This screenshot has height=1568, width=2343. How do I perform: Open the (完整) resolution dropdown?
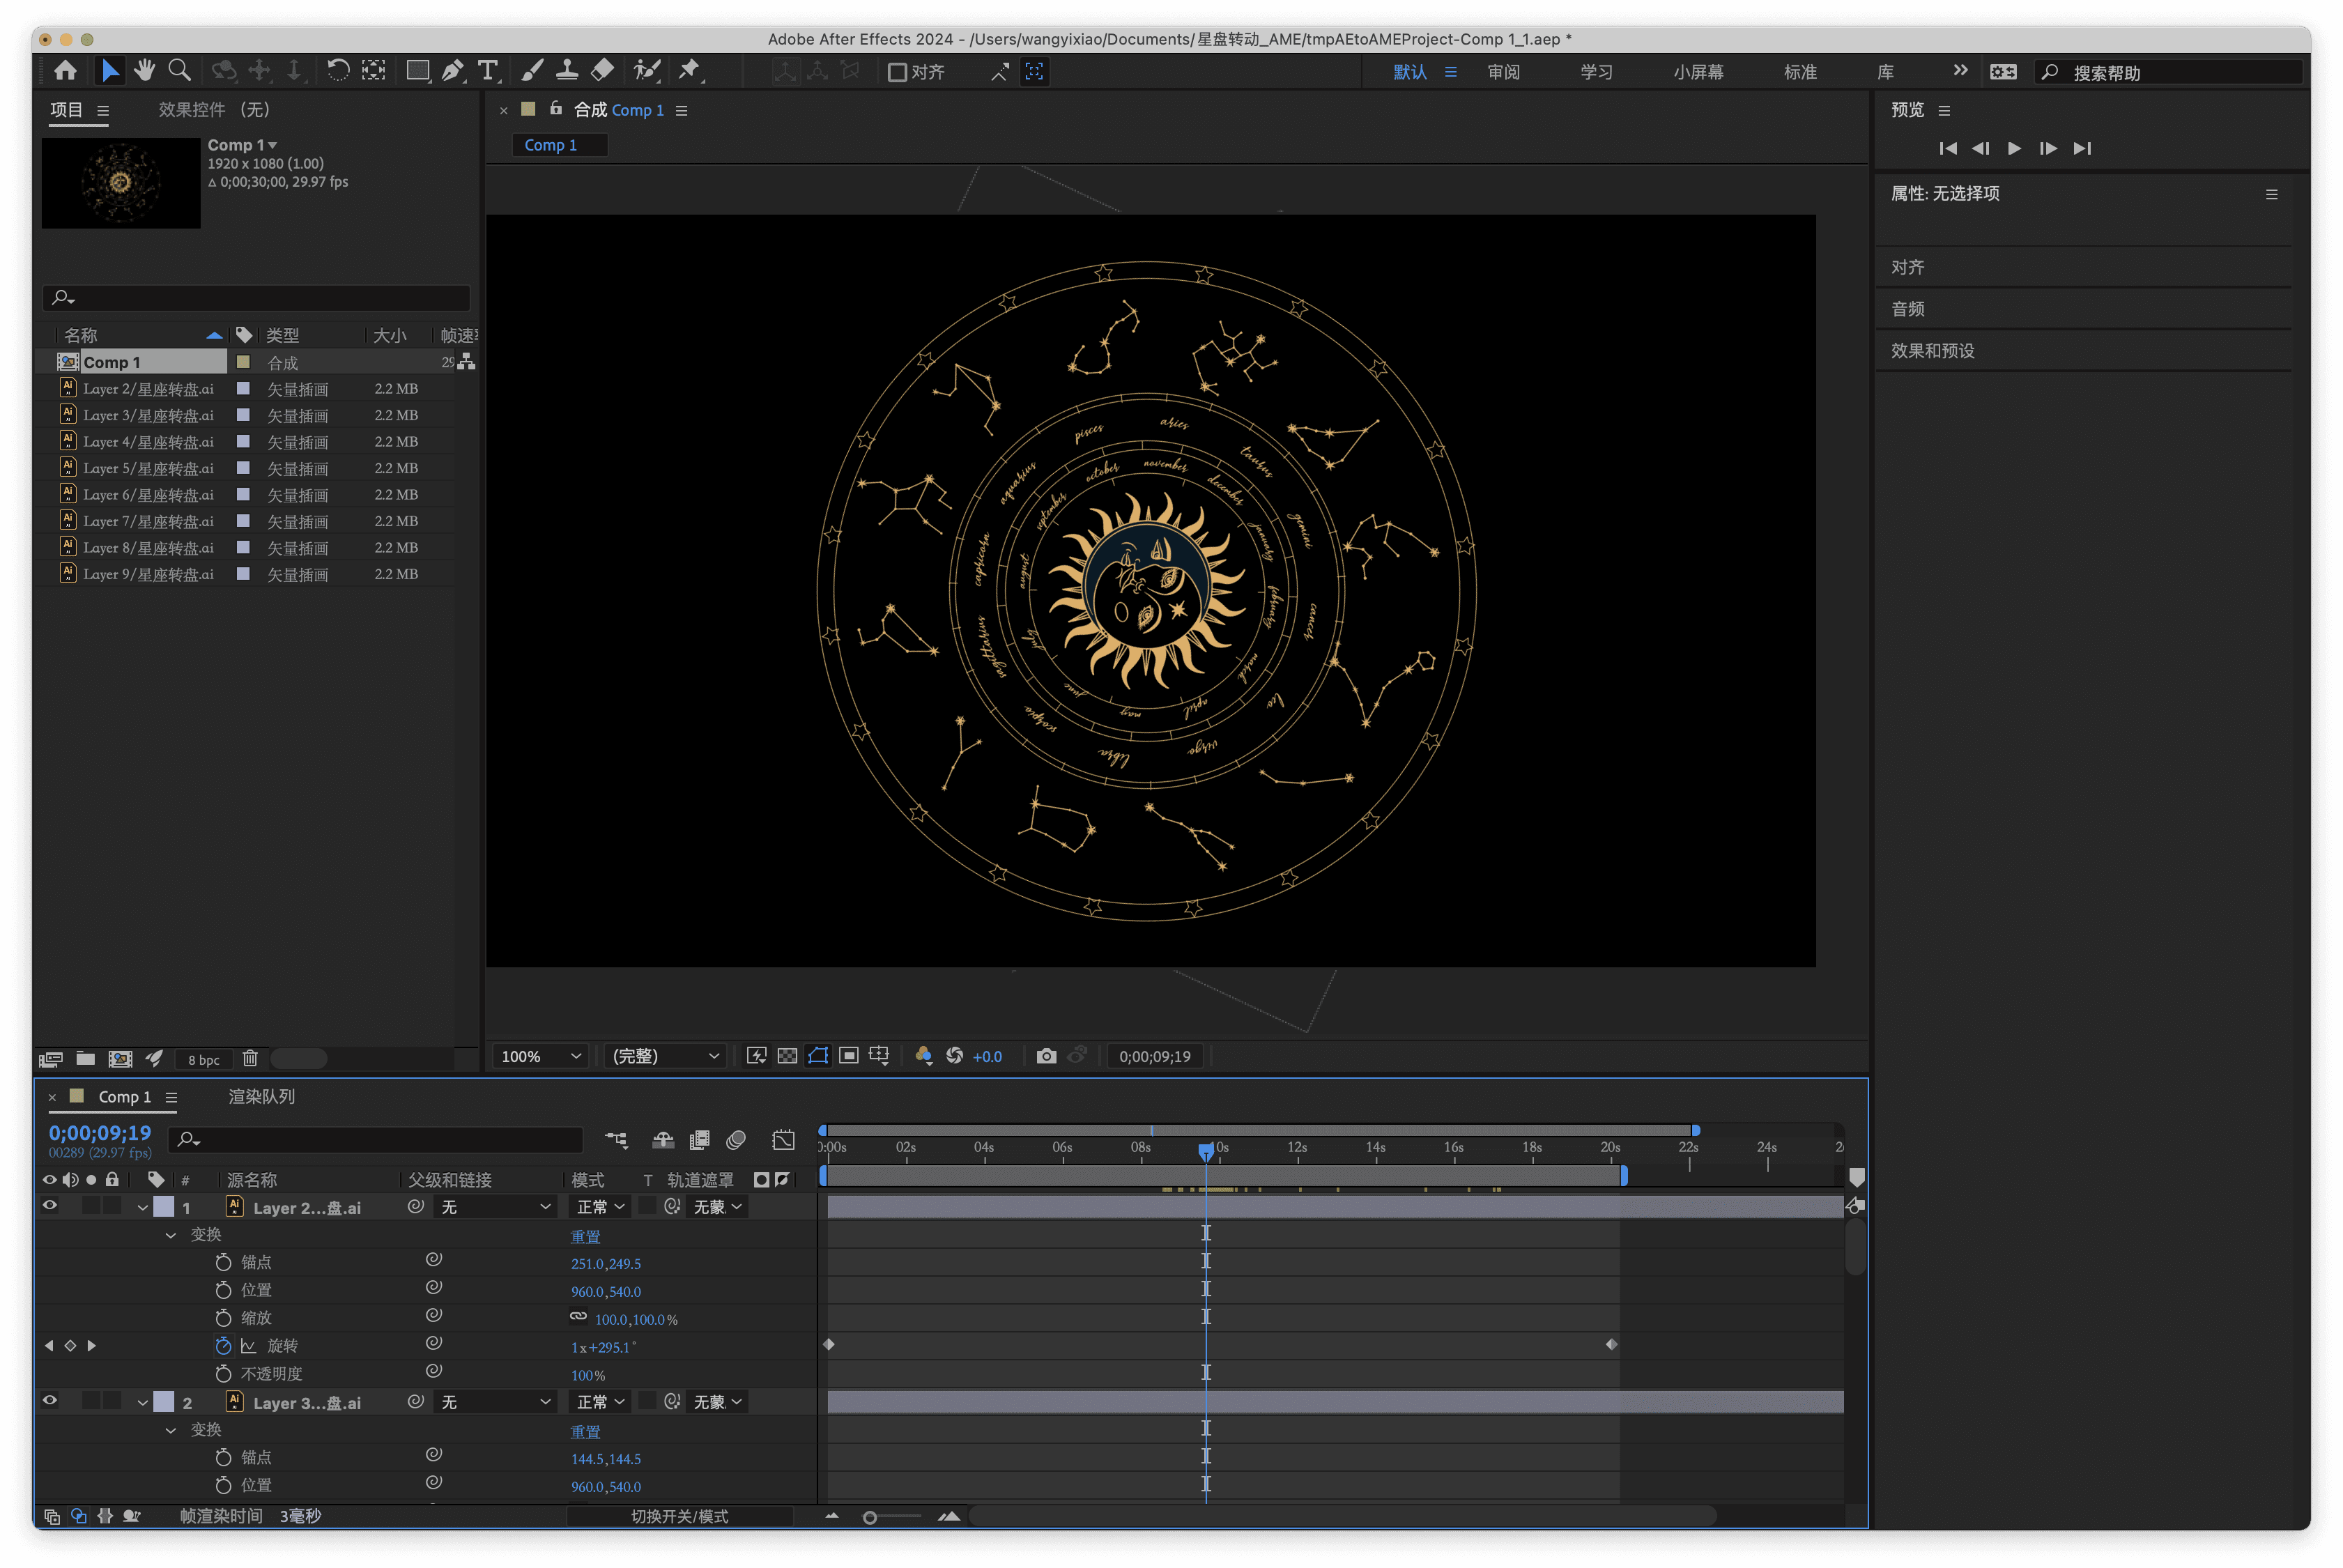click(x=665, y=1056)
